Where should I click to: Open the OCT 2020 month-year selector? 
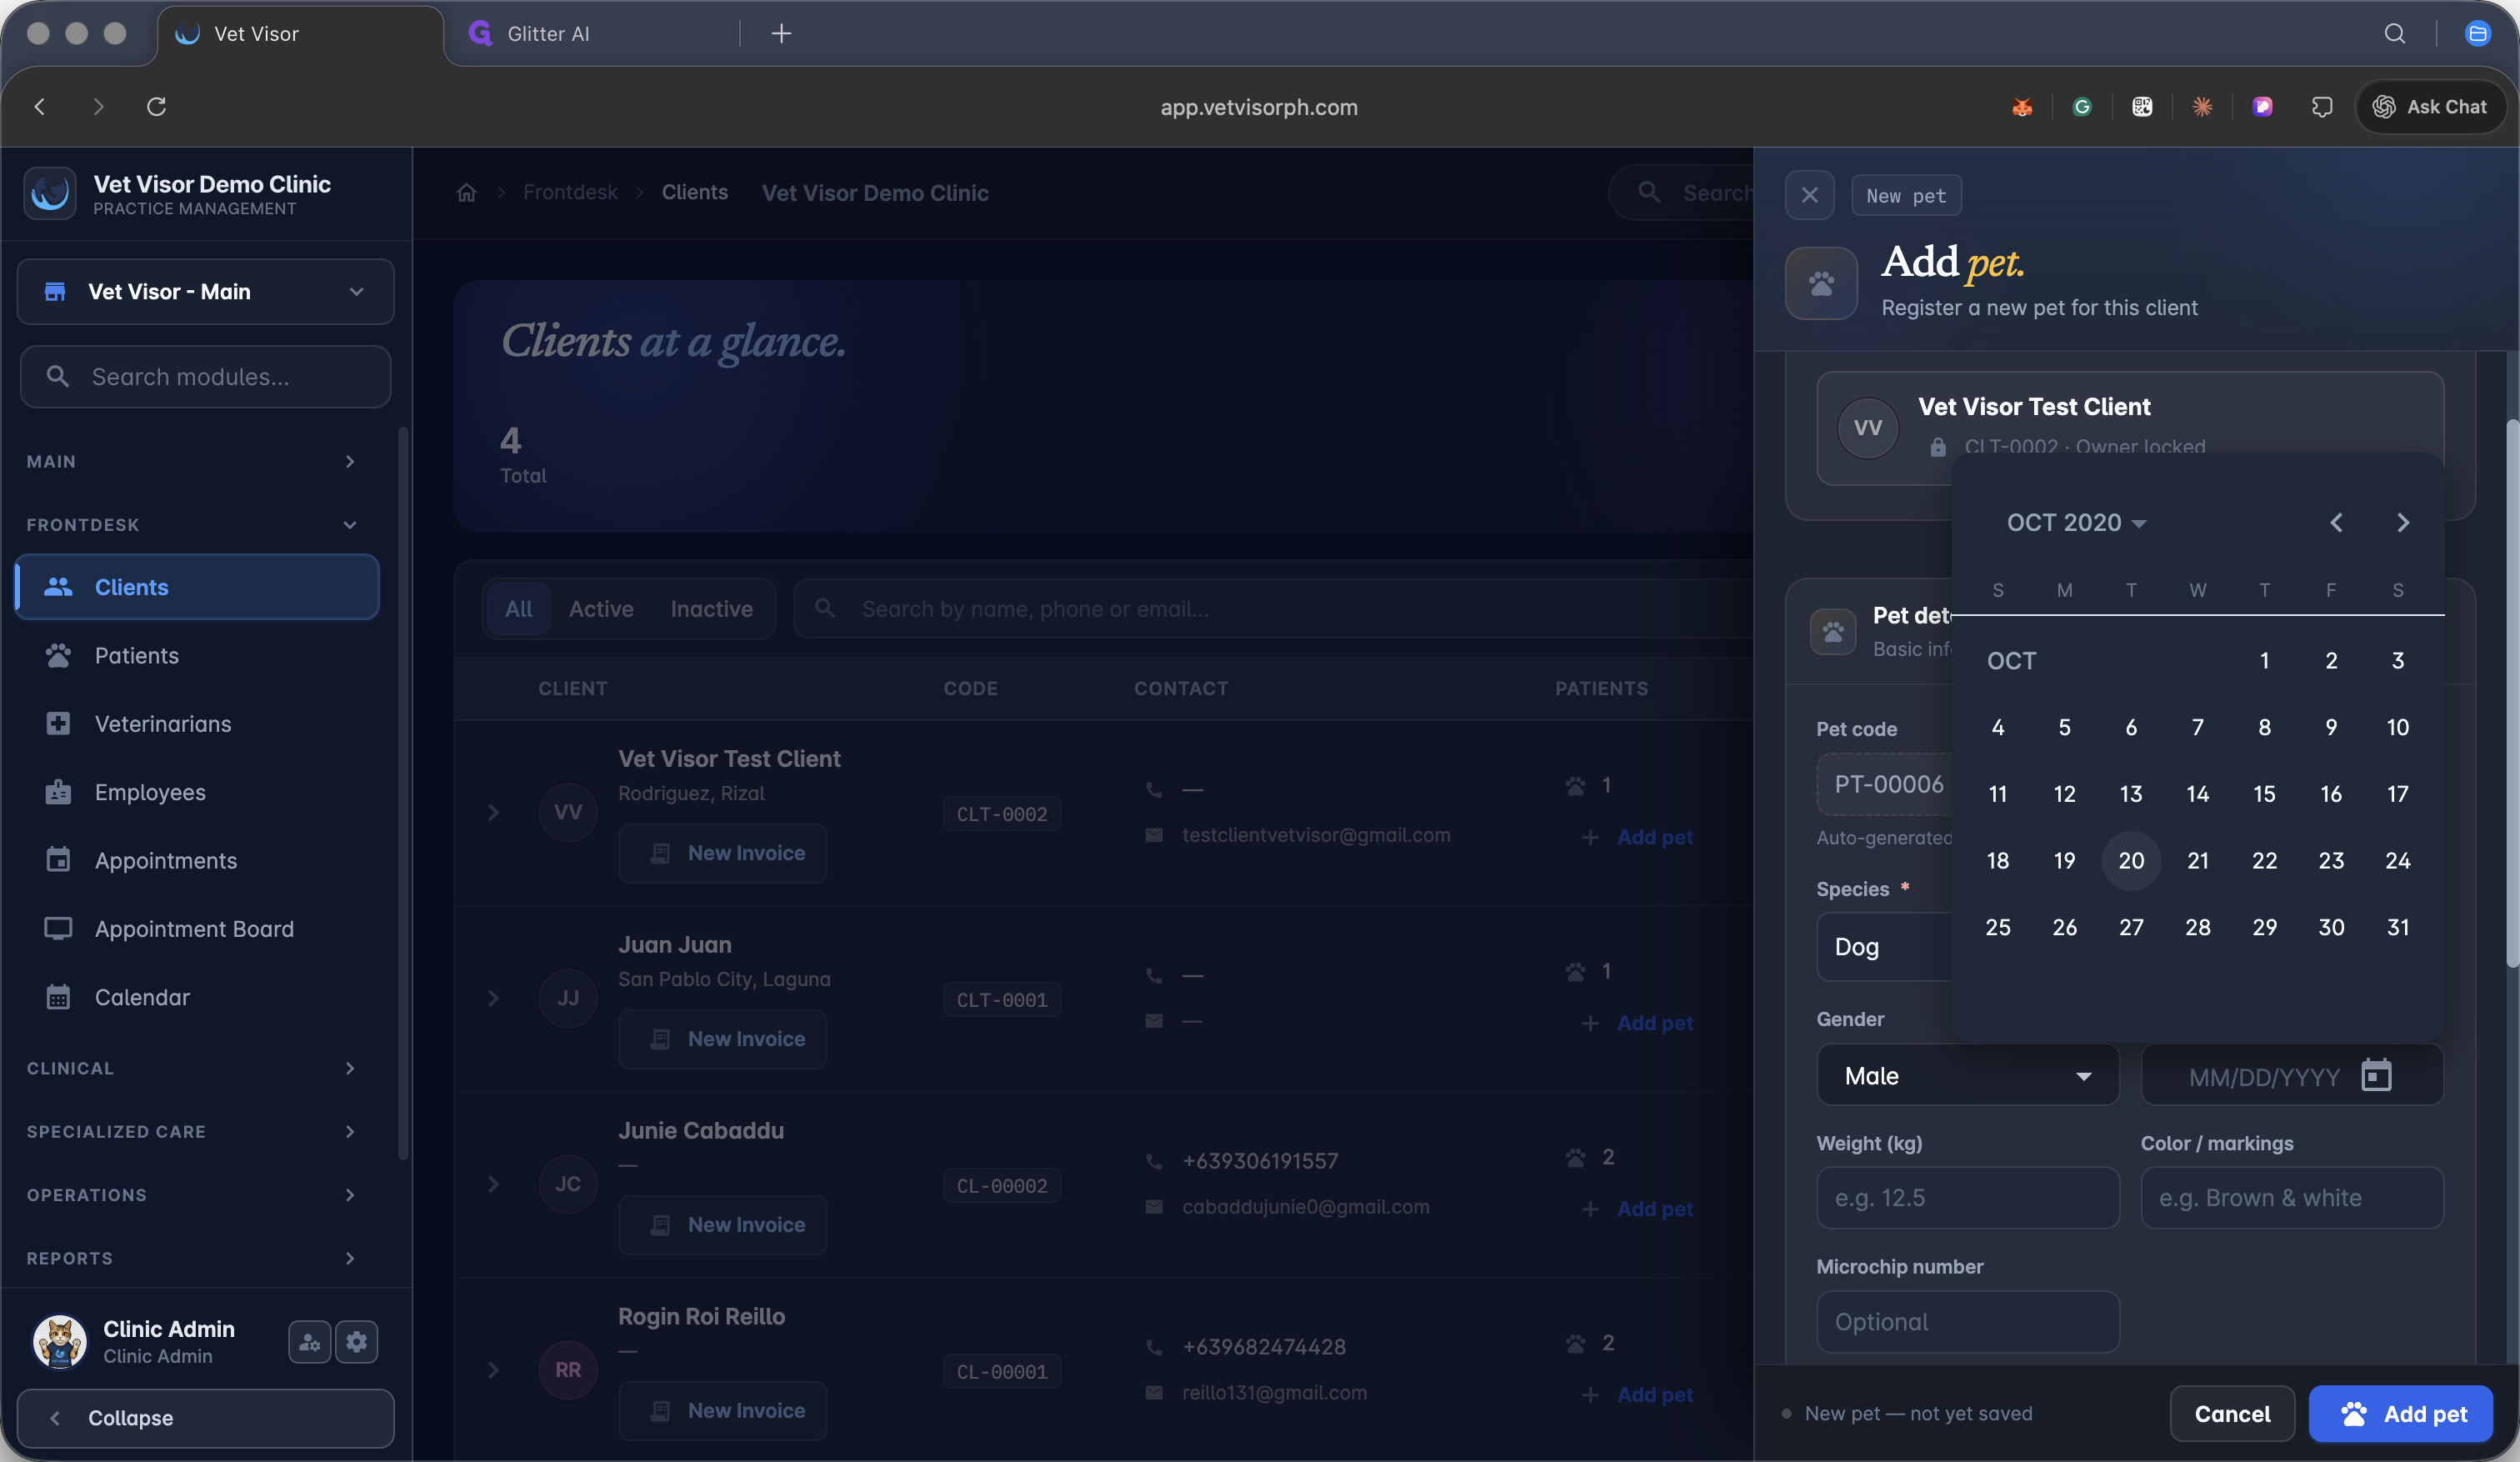[x=2076, y=523]
